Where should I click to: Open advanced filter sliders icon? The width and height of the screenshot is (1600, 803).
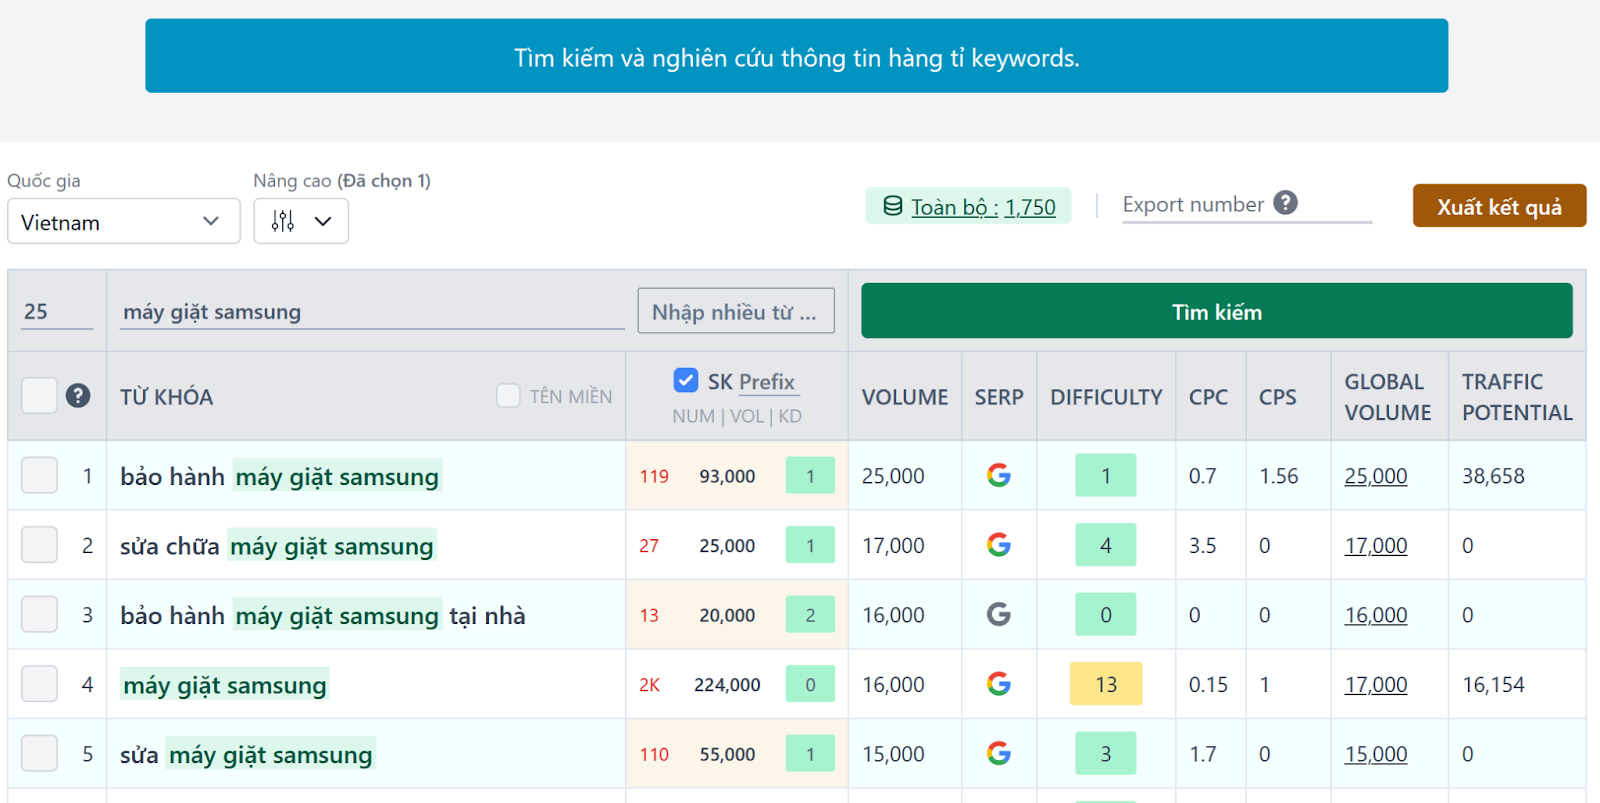click(283, 221)
